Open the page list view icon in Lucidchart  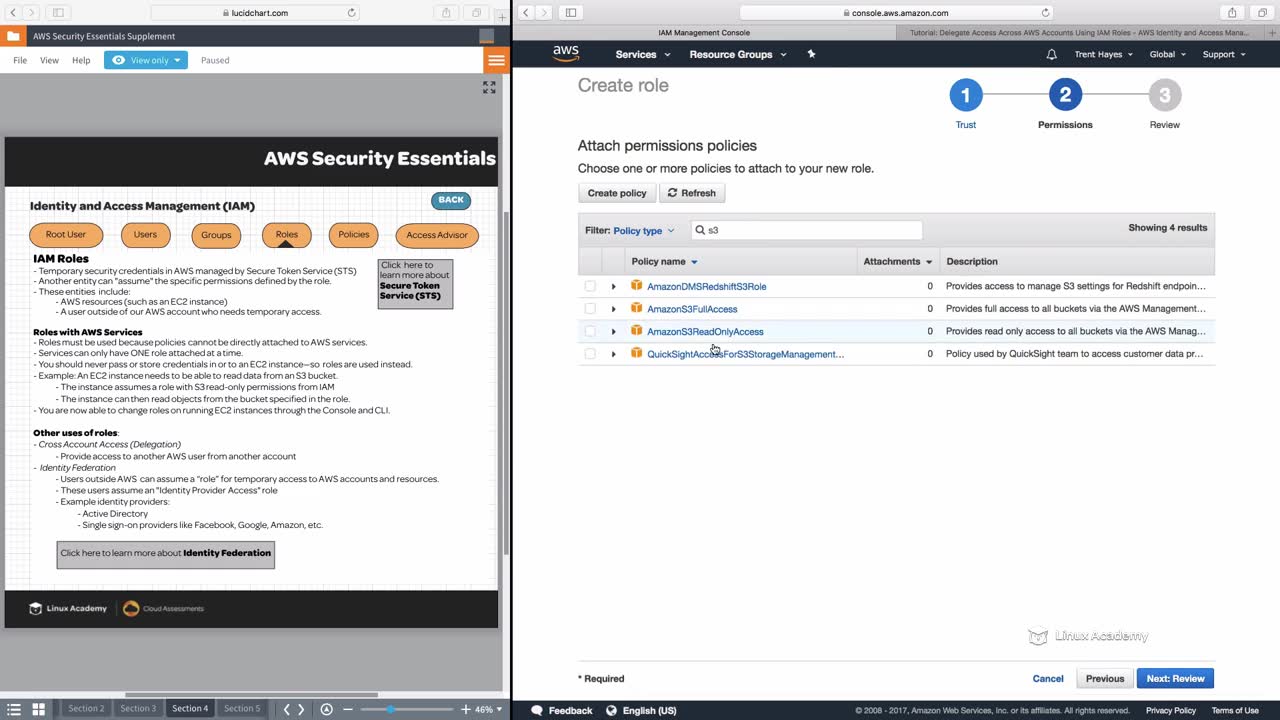coord(14,709)
